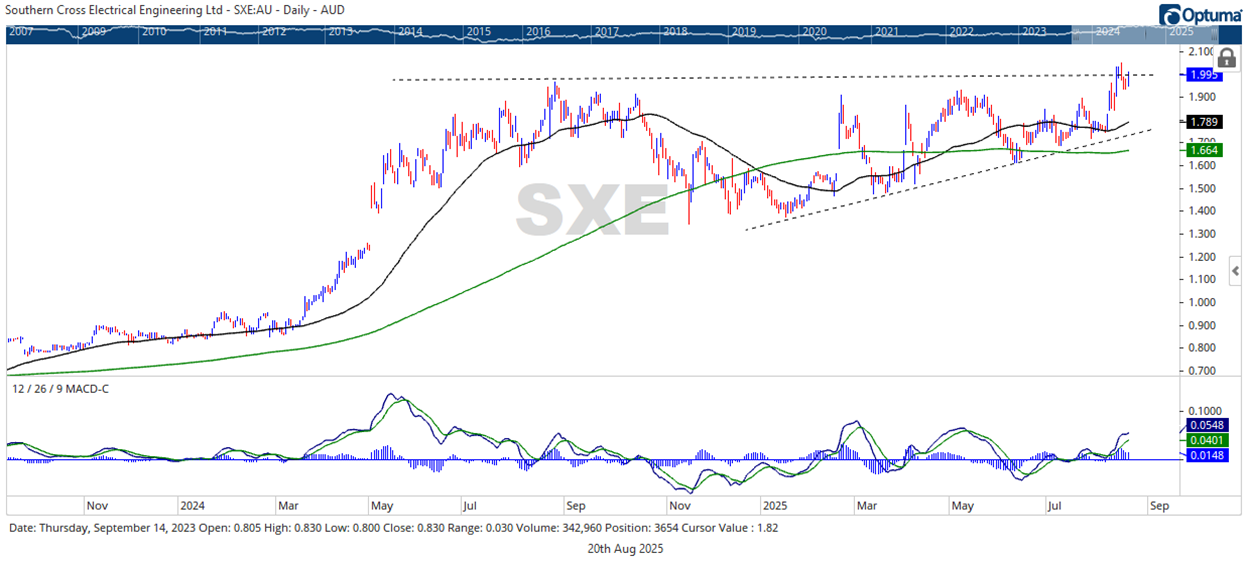Jump to 2020 in the overview timeline
Screen dimensions: 1248x568
pyautogui.click(x=816, y=32)
